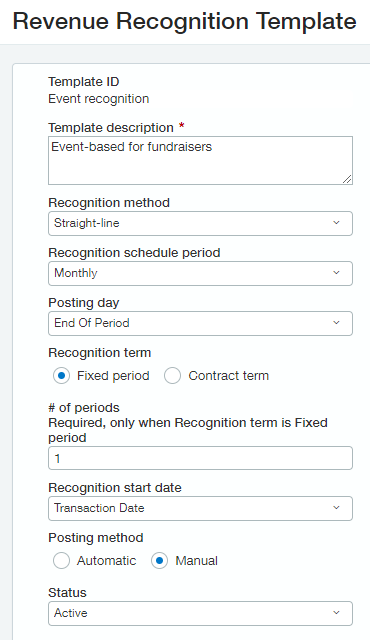Click the Recognition start date chevron arrow
The height and width of the screenshot is (640, 370).
pos(336,508)
